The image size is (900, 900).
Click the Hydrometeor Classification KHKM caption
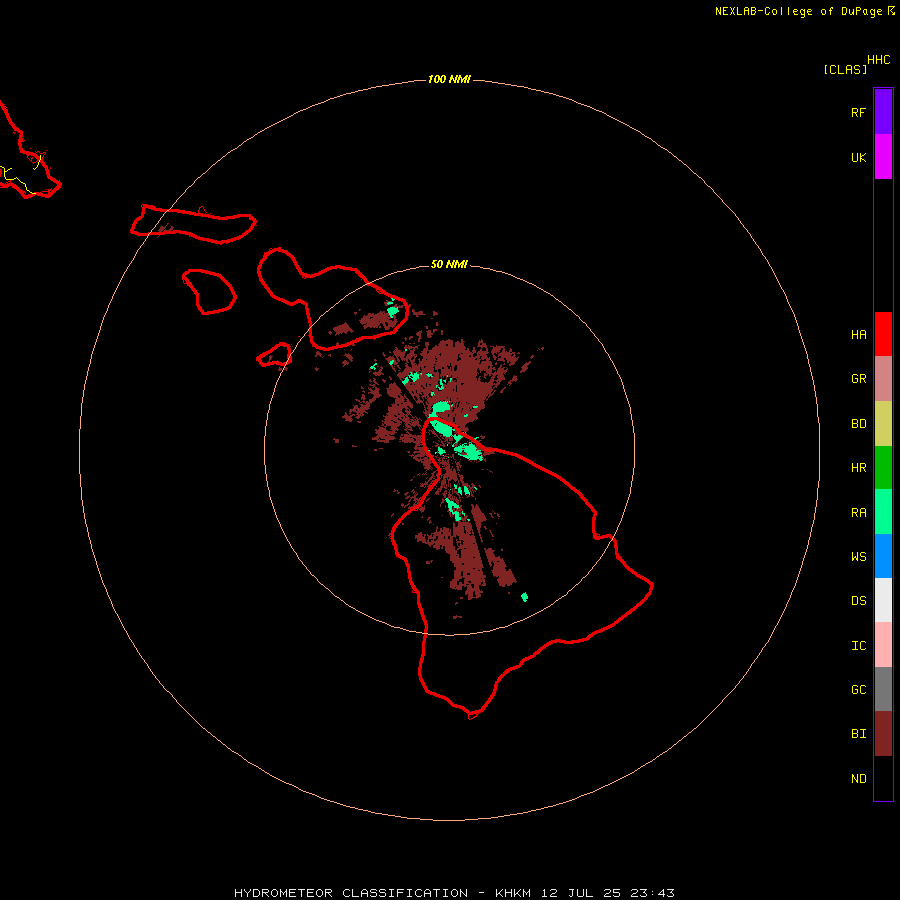454,893
